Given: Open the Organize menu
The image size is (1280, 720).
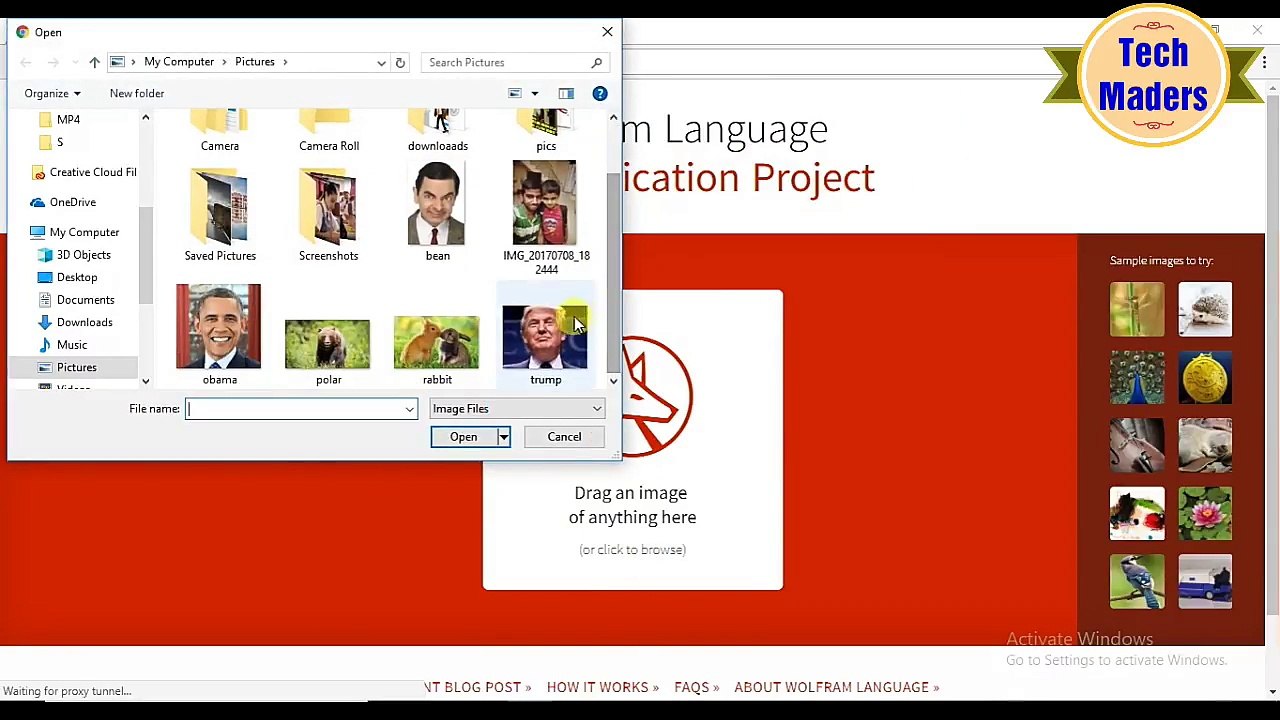Looking at the screenshot, I should (52, 93).
